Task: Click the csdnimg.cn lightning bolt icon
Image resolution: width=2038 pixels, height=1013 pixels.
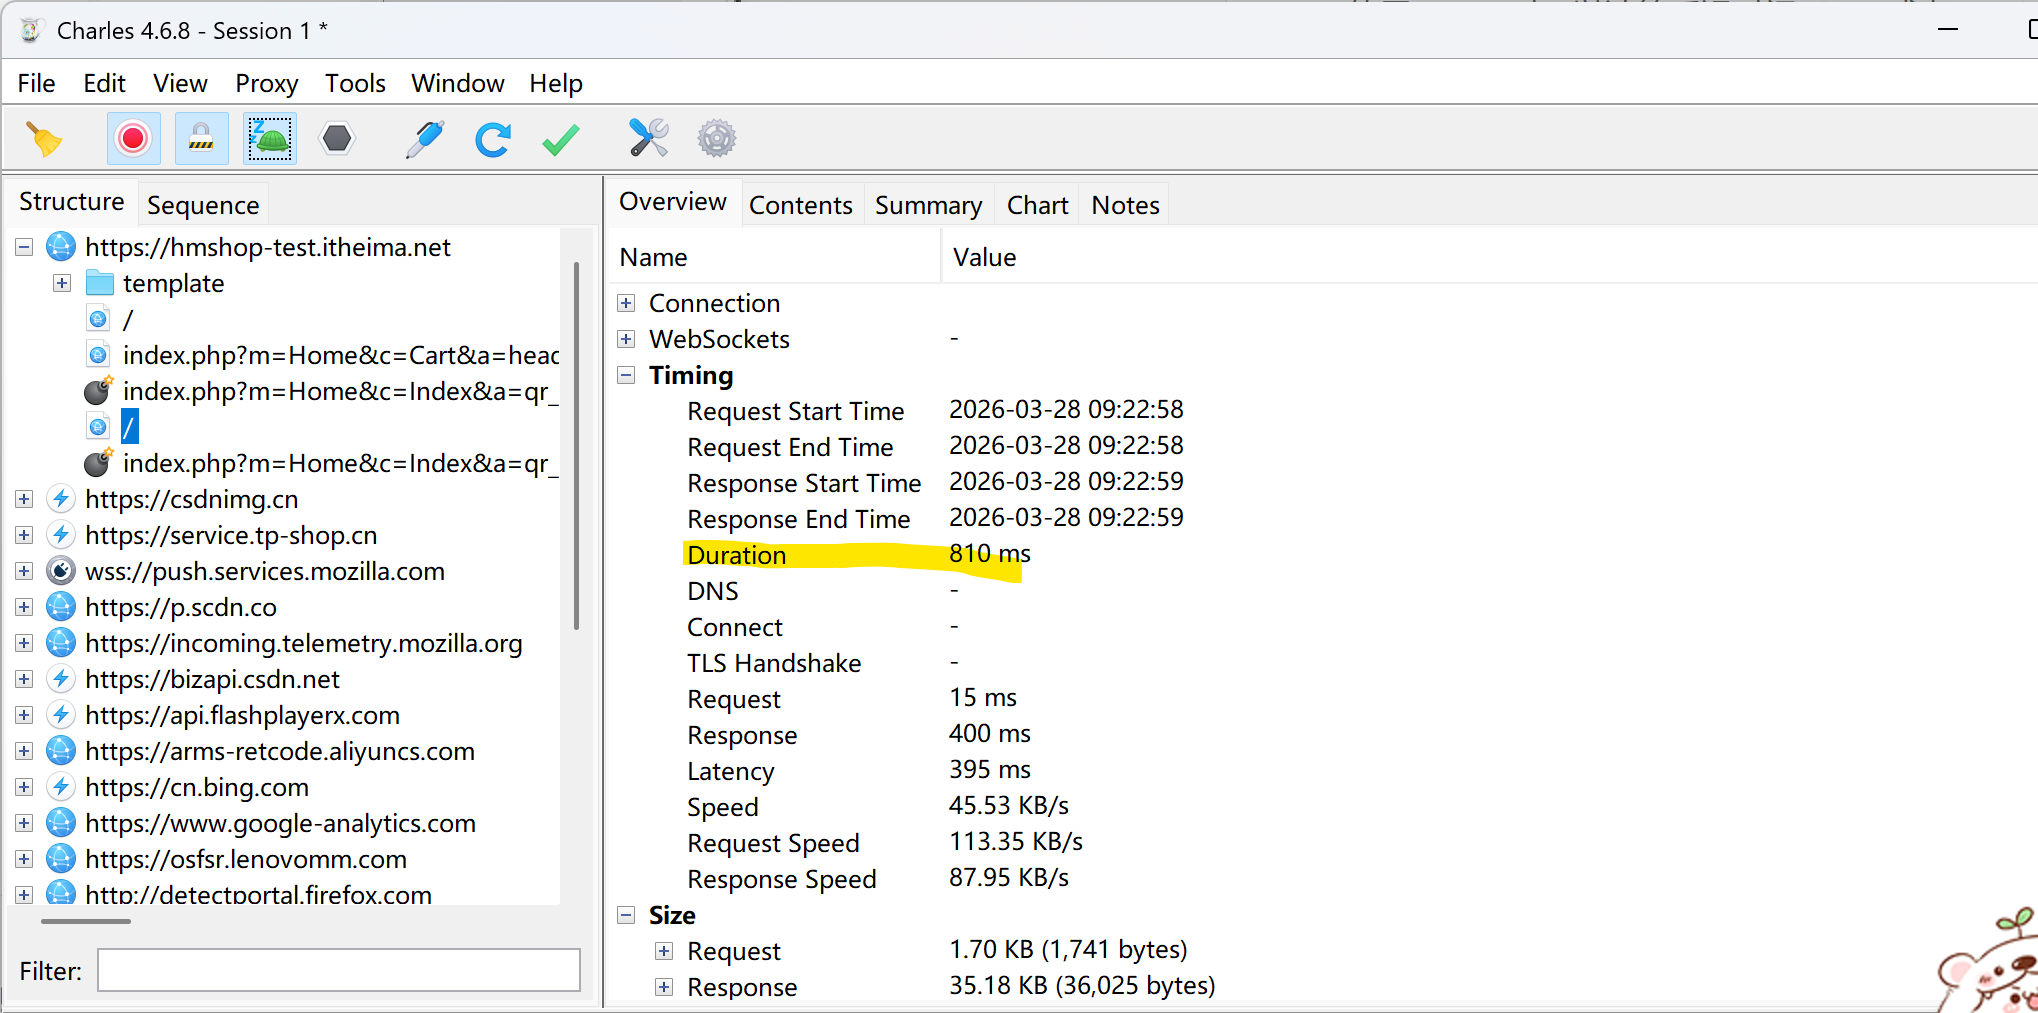Action: 61,498
